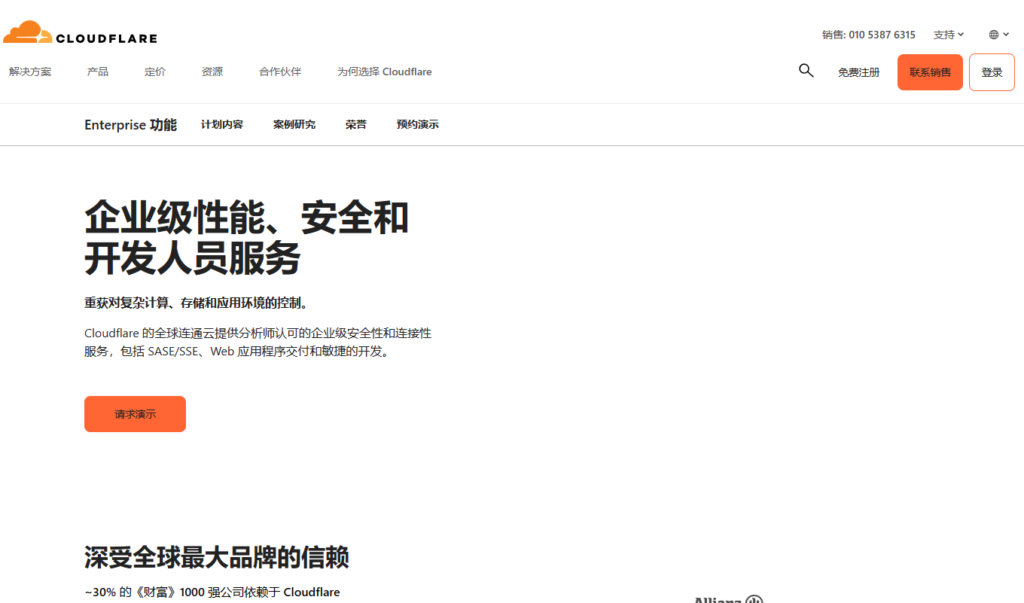The width and height of the screenshot is (1024, 603).
Task: Open the globe language selector
Action: pos(999,35)
